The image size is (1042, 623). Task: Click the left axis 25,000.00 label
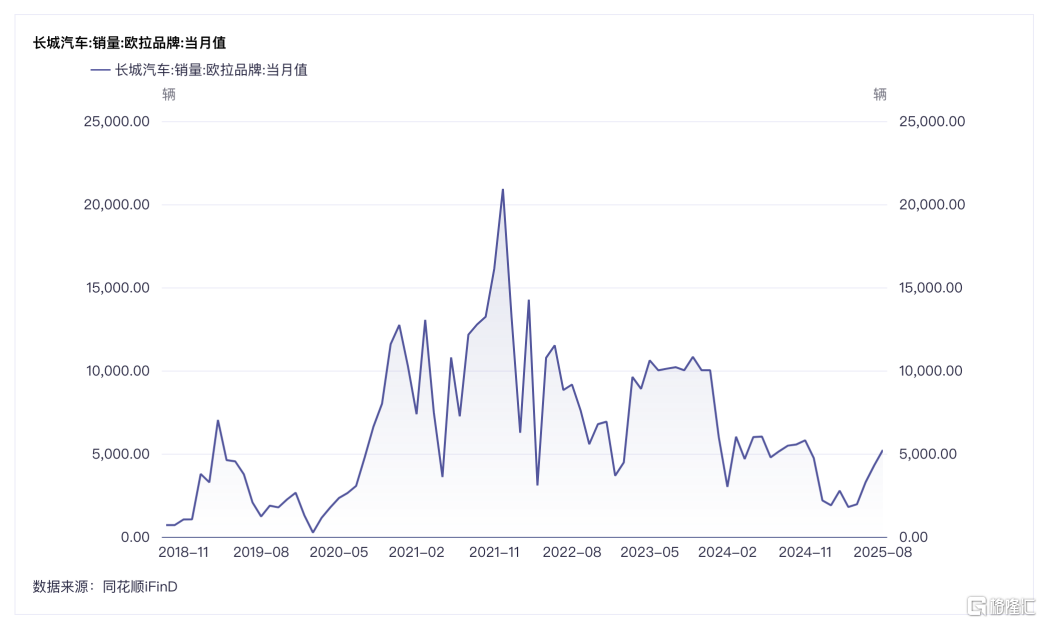[x=116, y=121]
